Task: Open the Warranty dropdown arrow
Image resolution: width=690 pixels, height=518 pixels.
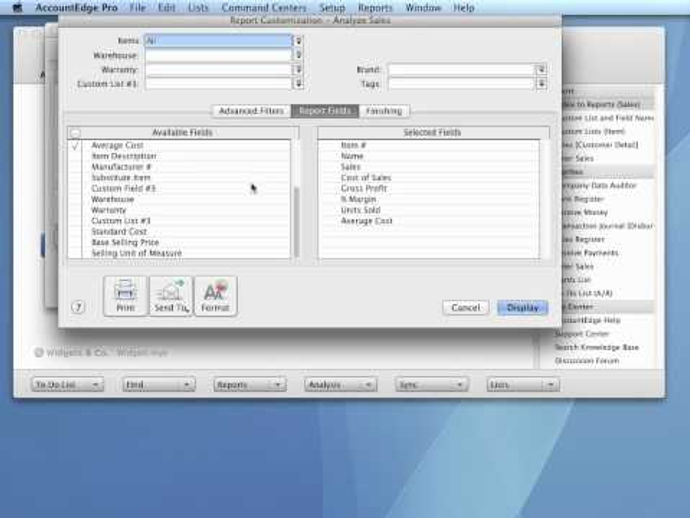Action: click(298, 70)
